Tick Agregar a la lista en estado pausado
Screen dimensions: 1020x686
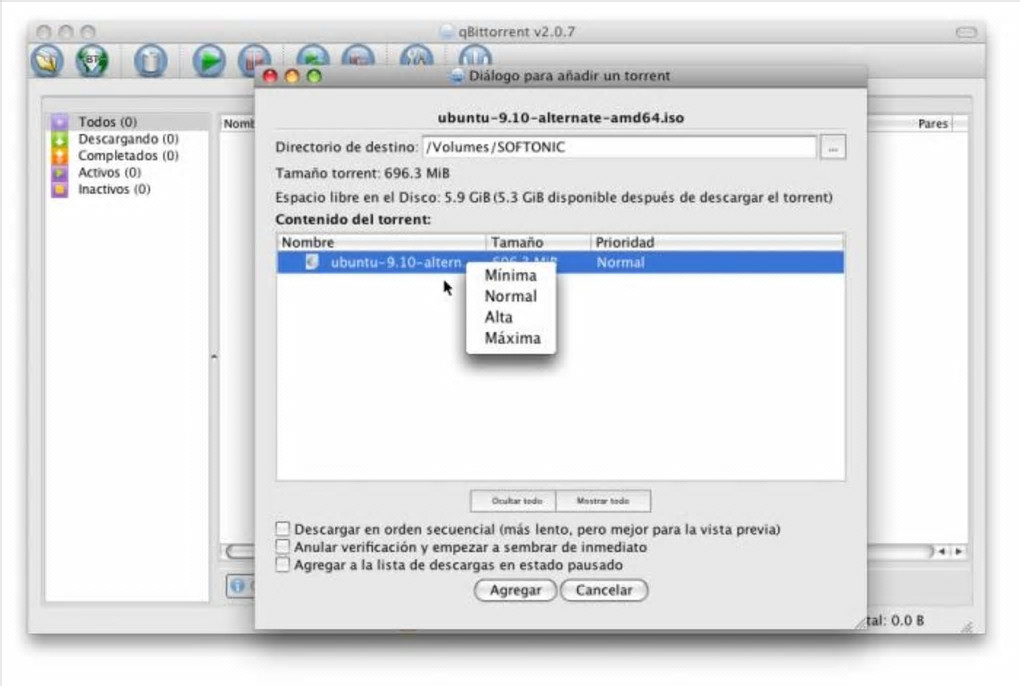(x=282, y=564)
